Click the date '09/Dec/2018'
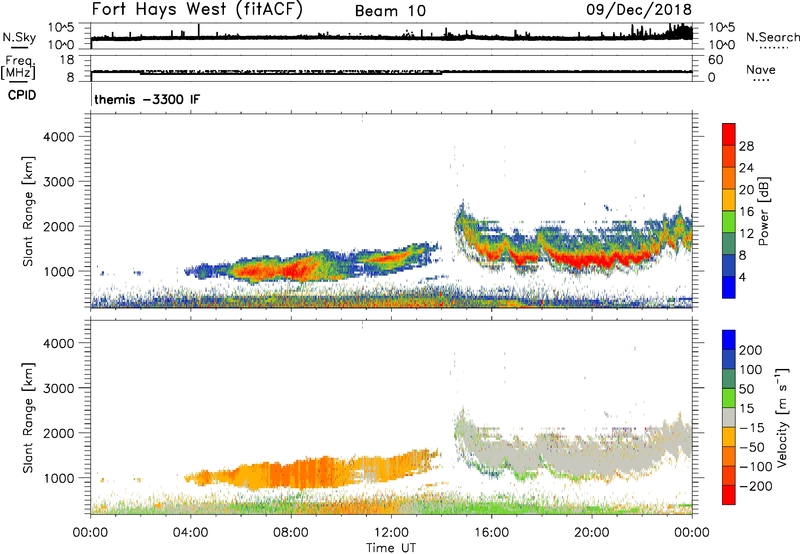This screenshot has width=800, height=554. point(639,10)
